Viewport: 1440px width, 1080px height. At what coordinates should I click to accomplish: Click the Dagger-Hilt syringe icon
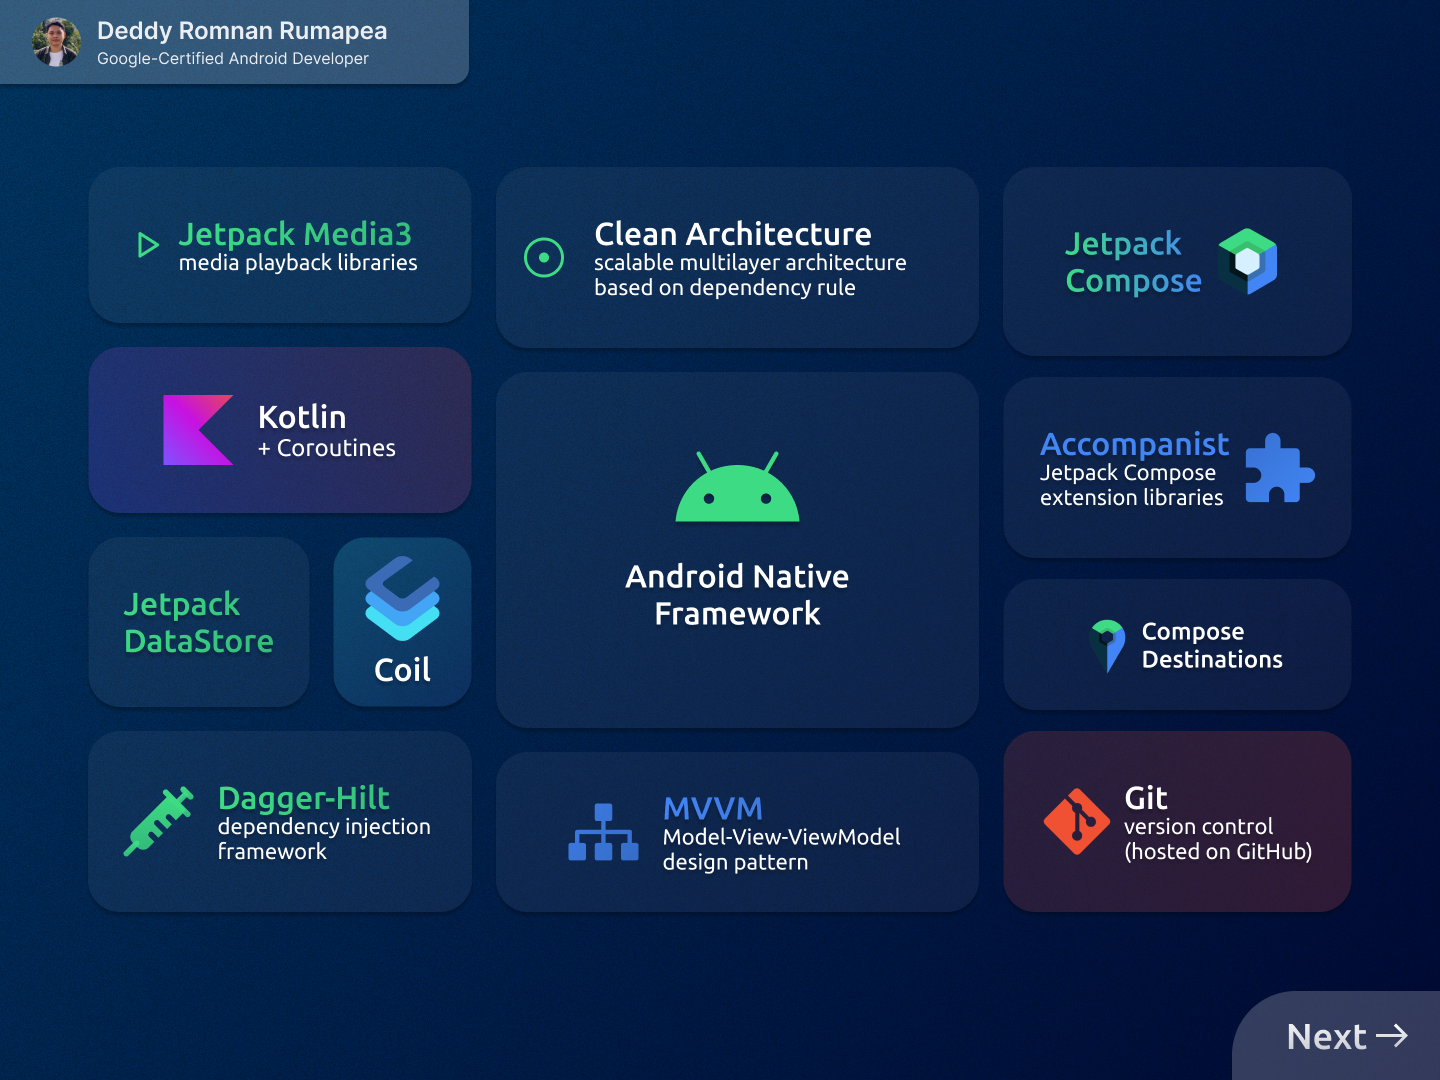coord(158,821)
